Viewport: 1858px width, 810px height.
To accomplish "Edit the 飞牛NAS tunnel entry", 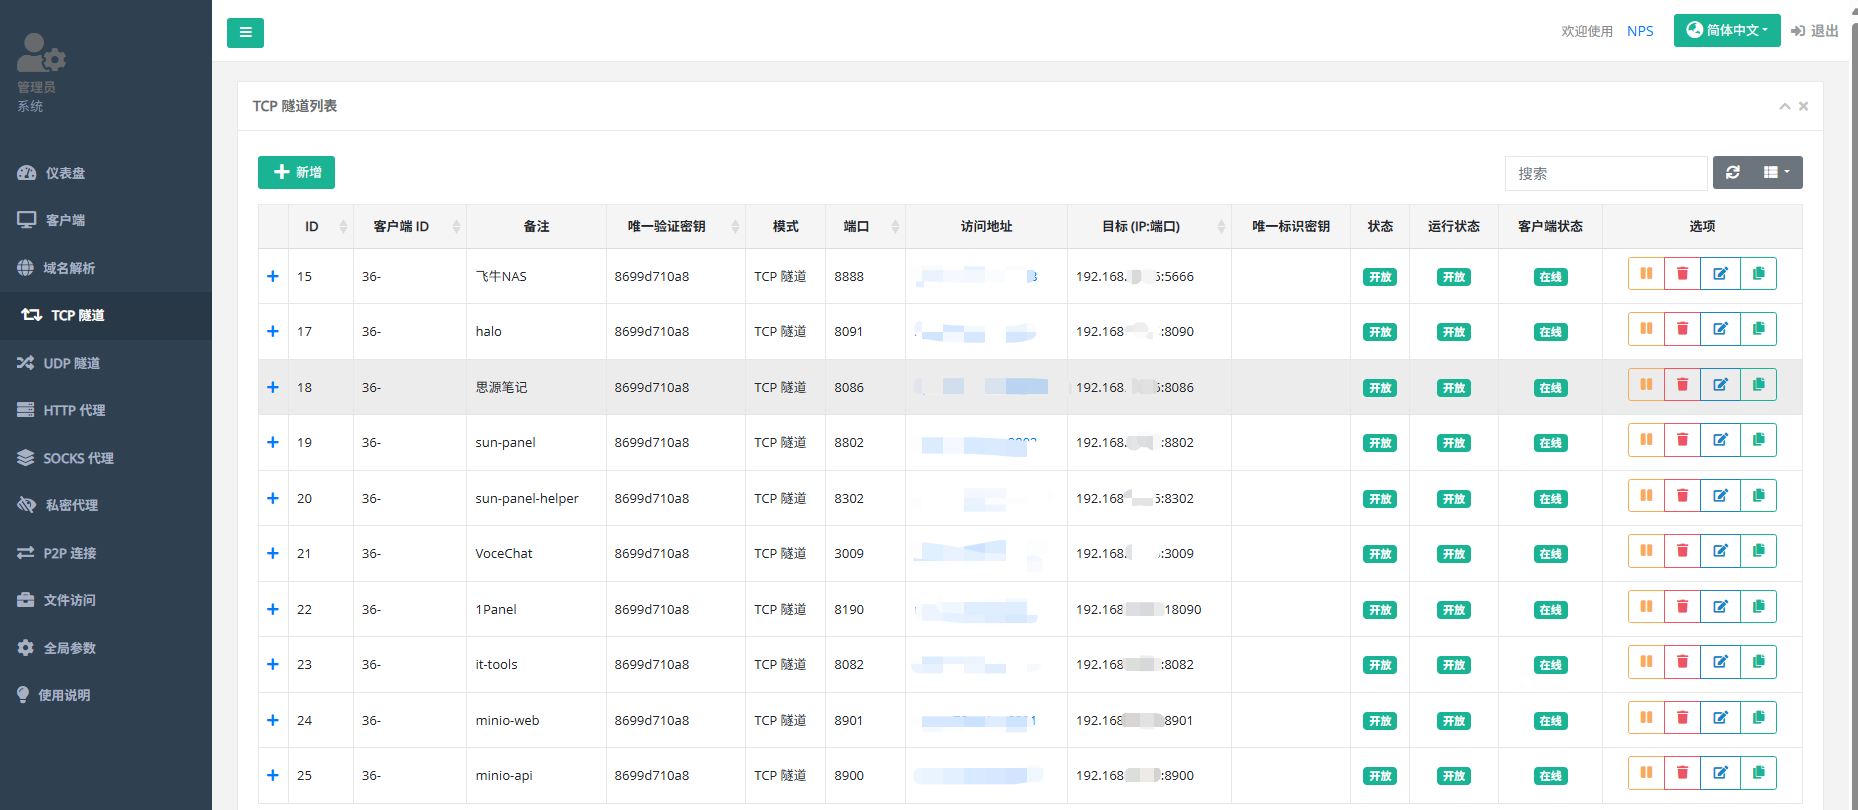I will point(1720,274).
